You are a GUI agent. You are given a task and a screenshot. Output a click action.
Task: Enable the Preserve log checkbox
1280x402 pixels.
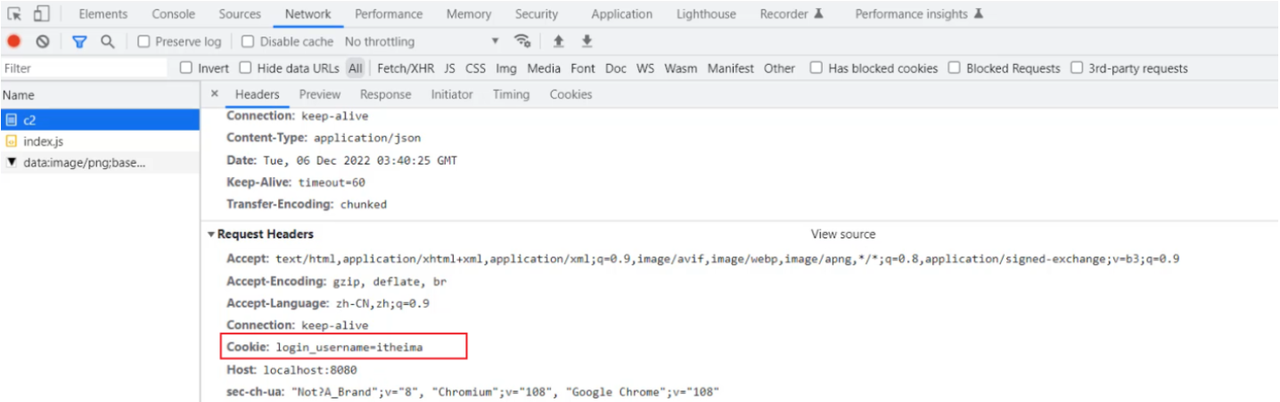144,42
